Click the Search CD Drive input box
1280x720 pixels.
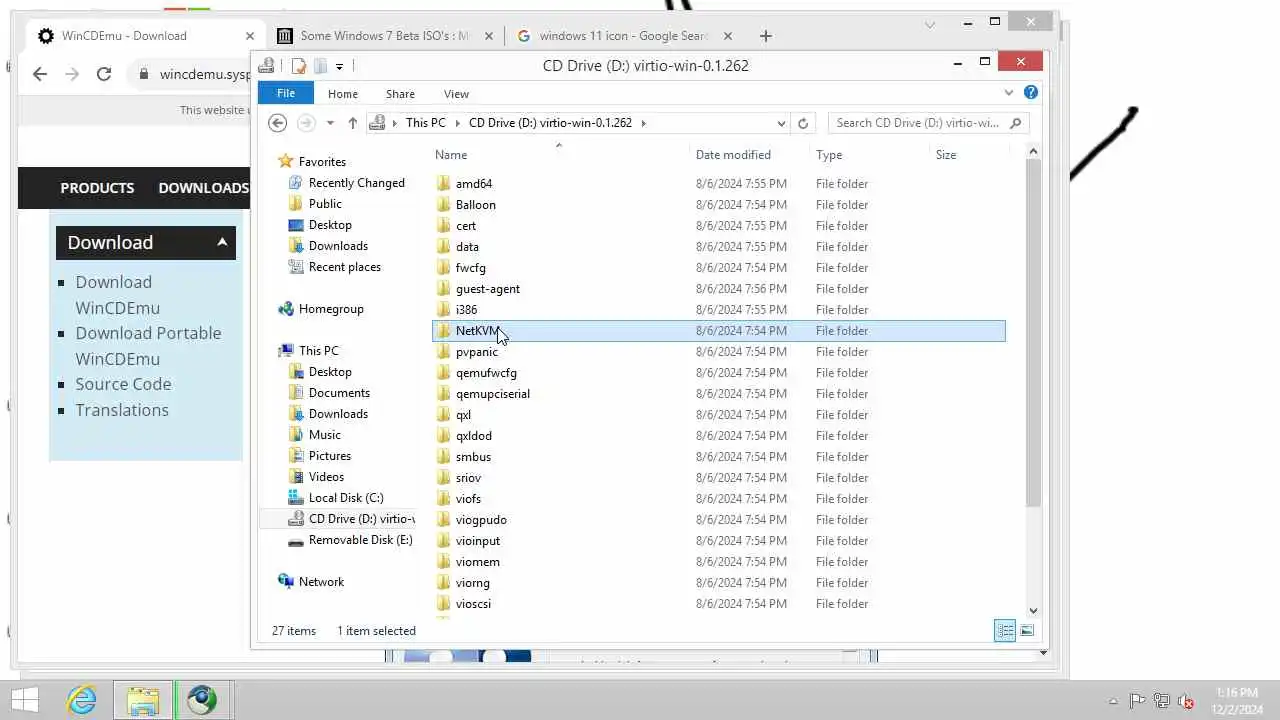point(919,123)
